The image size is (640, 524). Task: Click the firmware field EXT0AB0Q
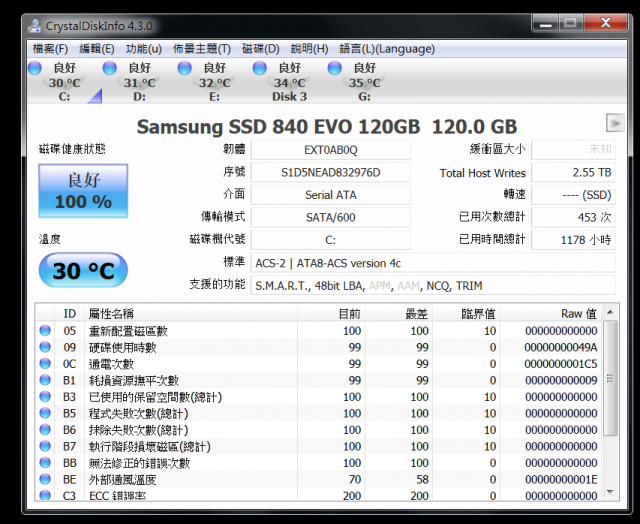click(x=331, y=150)
